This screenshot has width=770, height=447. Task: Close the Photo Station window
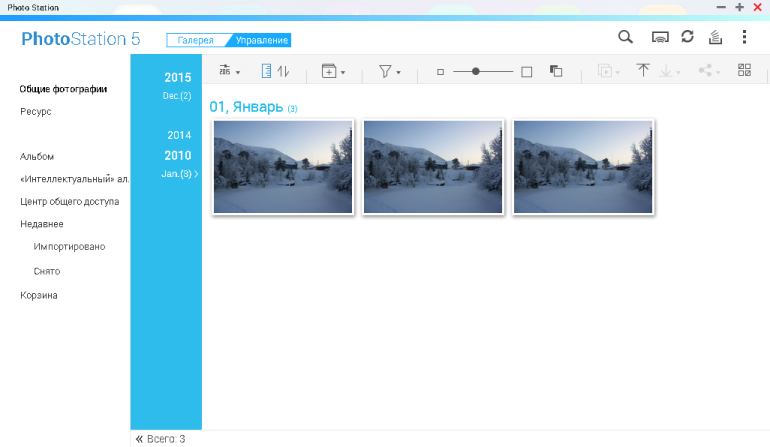click(x=758, y=7)
